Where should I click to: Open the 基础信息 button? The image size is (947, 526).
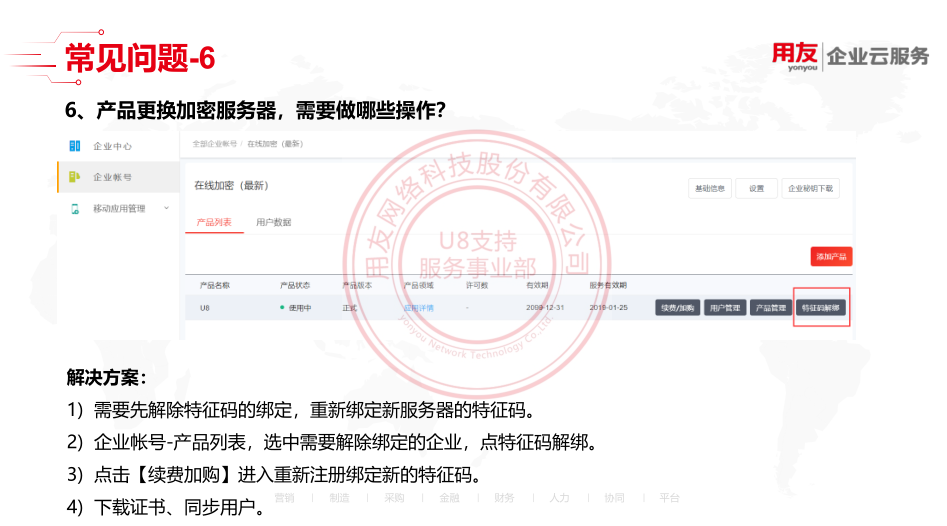tap(710, 188)
